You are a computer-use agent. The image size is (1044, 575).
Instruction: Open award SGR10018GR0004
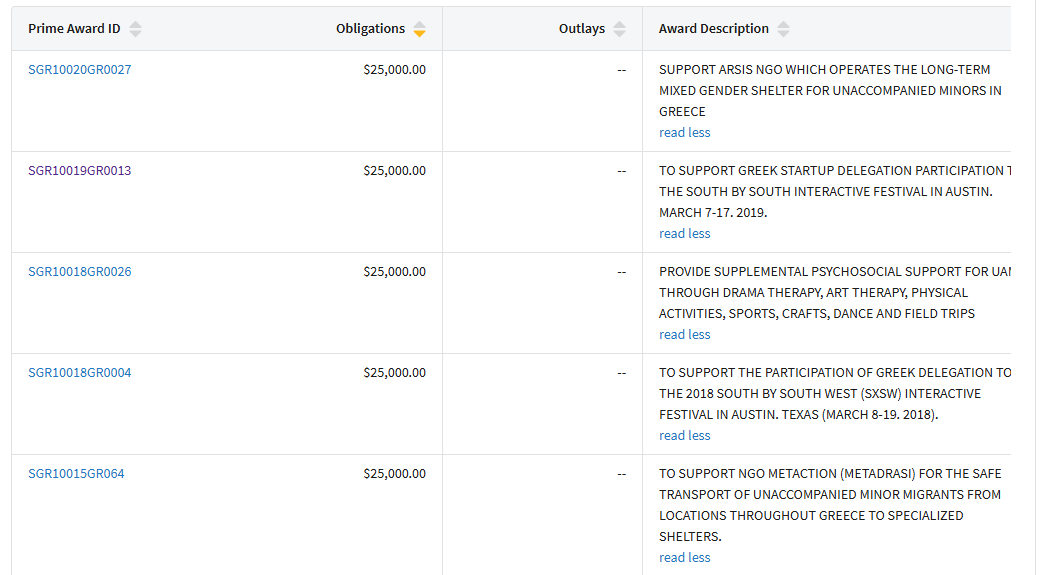click(x=79, y=373)
